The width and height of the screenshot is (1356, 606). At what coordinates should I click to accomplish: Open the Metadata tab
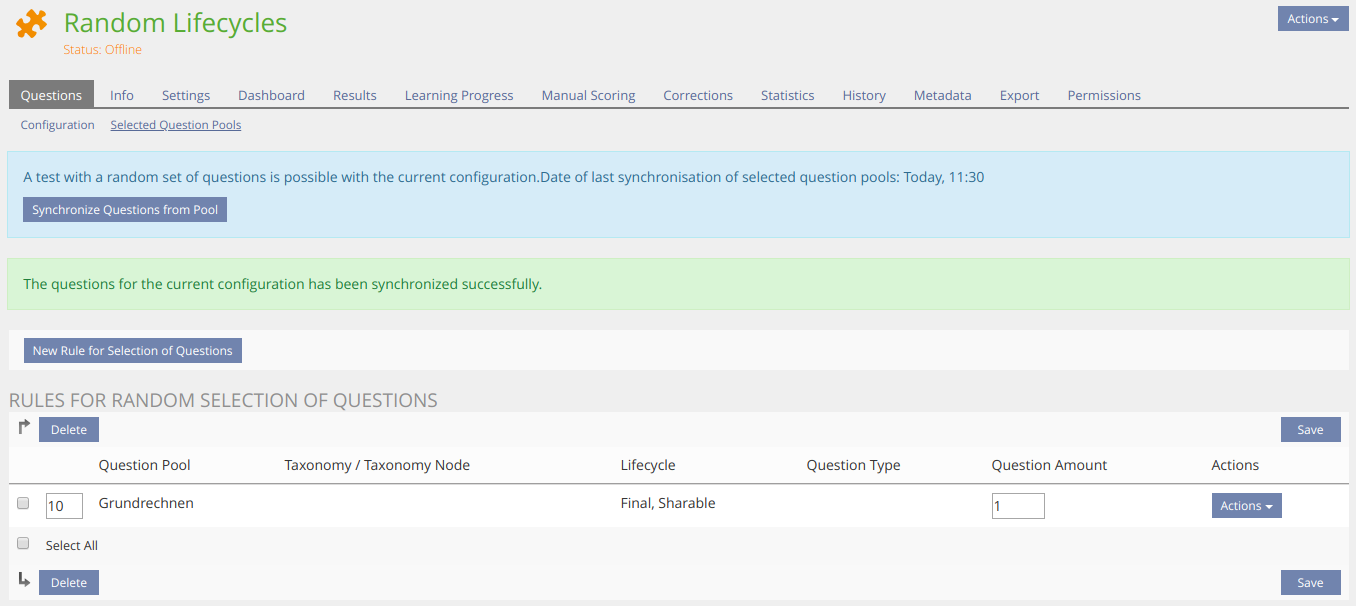coord(942,95)
